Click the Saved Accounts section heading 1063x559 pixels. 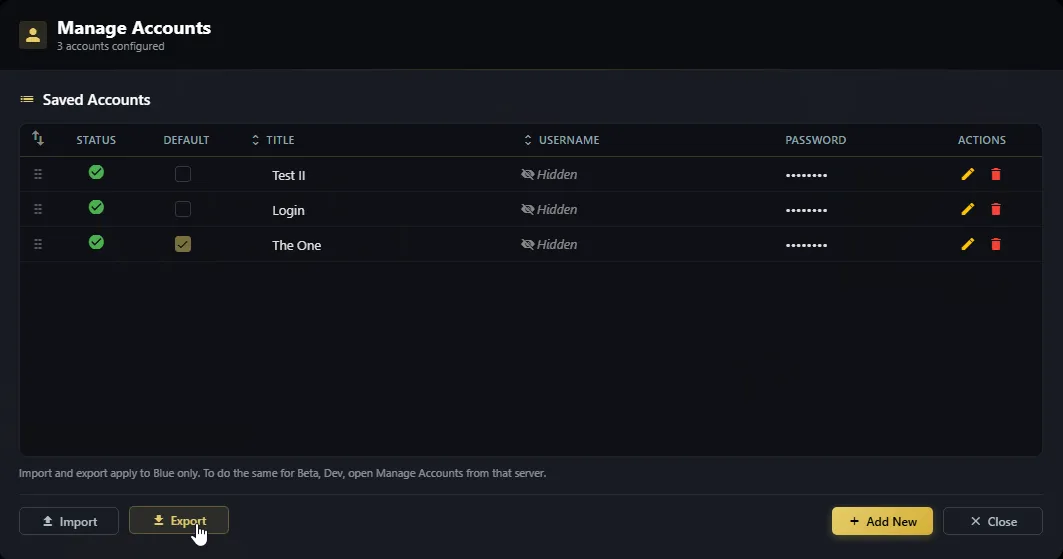(96, 100)
